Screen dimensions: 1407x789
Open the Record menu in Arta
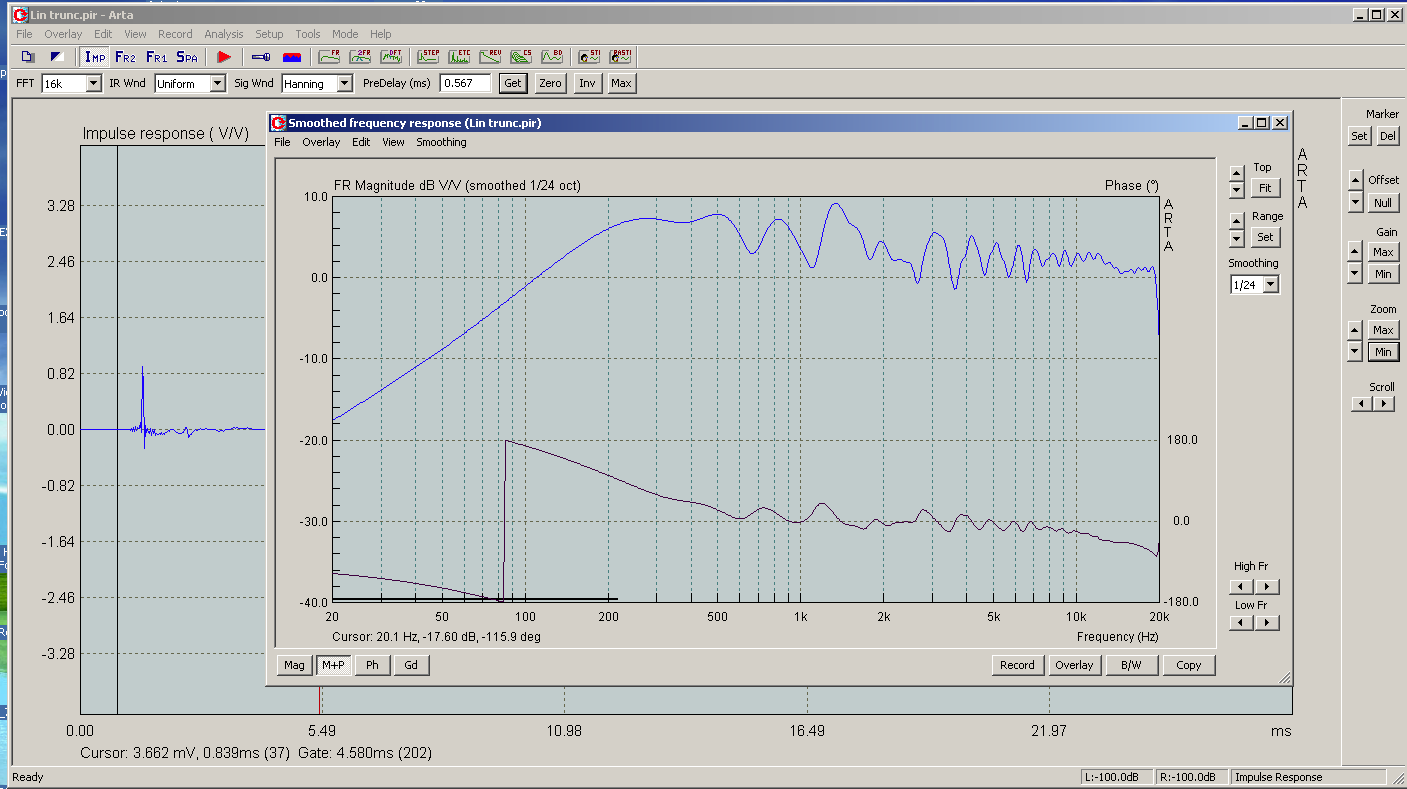pos(175,34)
